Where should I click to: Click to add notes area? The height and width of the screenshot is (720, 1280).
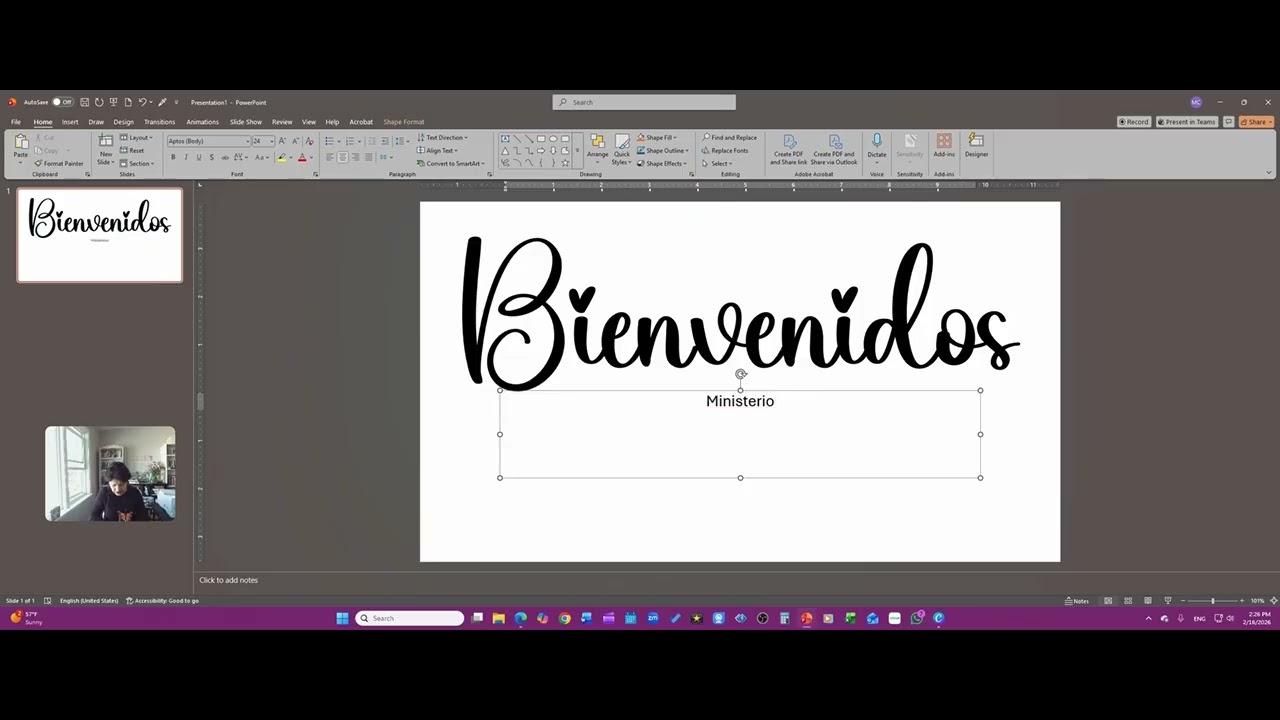tap(228, 580)
